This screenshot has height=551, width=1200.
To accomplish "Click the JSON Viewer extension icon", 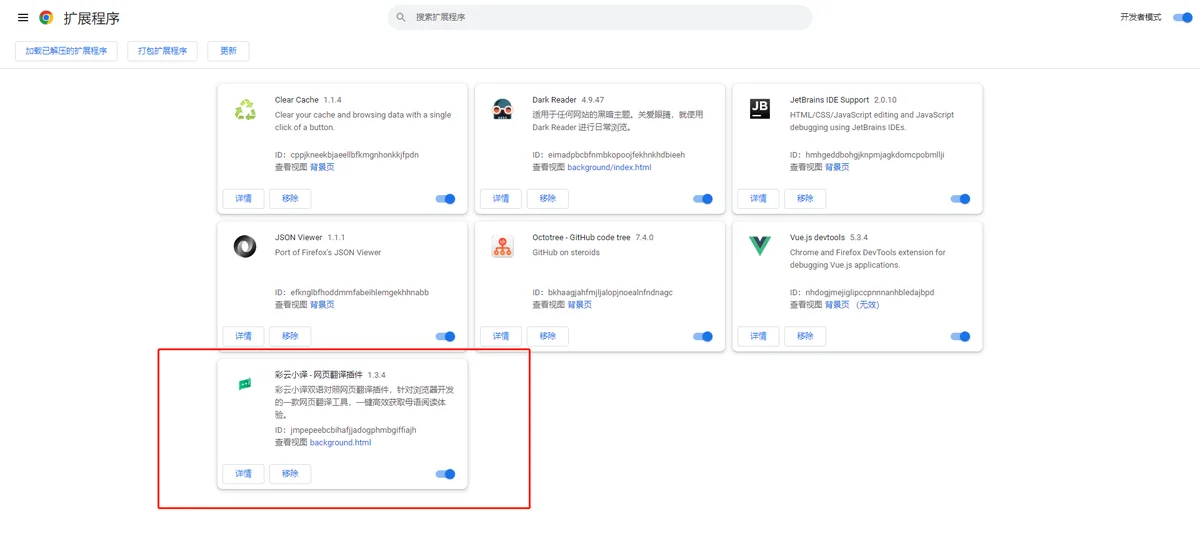I will click(245, 247).
